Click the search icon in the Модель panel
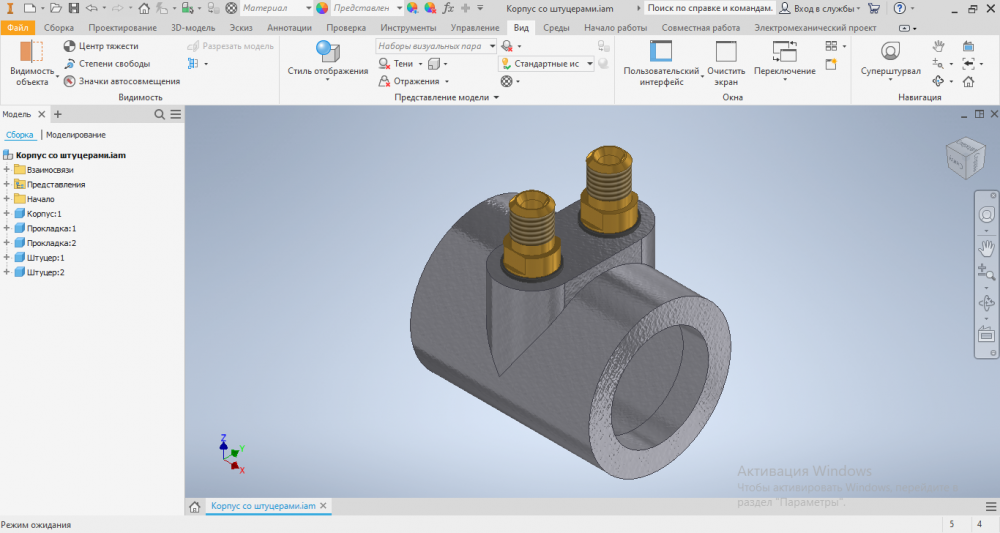1000x533 pixels. [x=160, y=115]
